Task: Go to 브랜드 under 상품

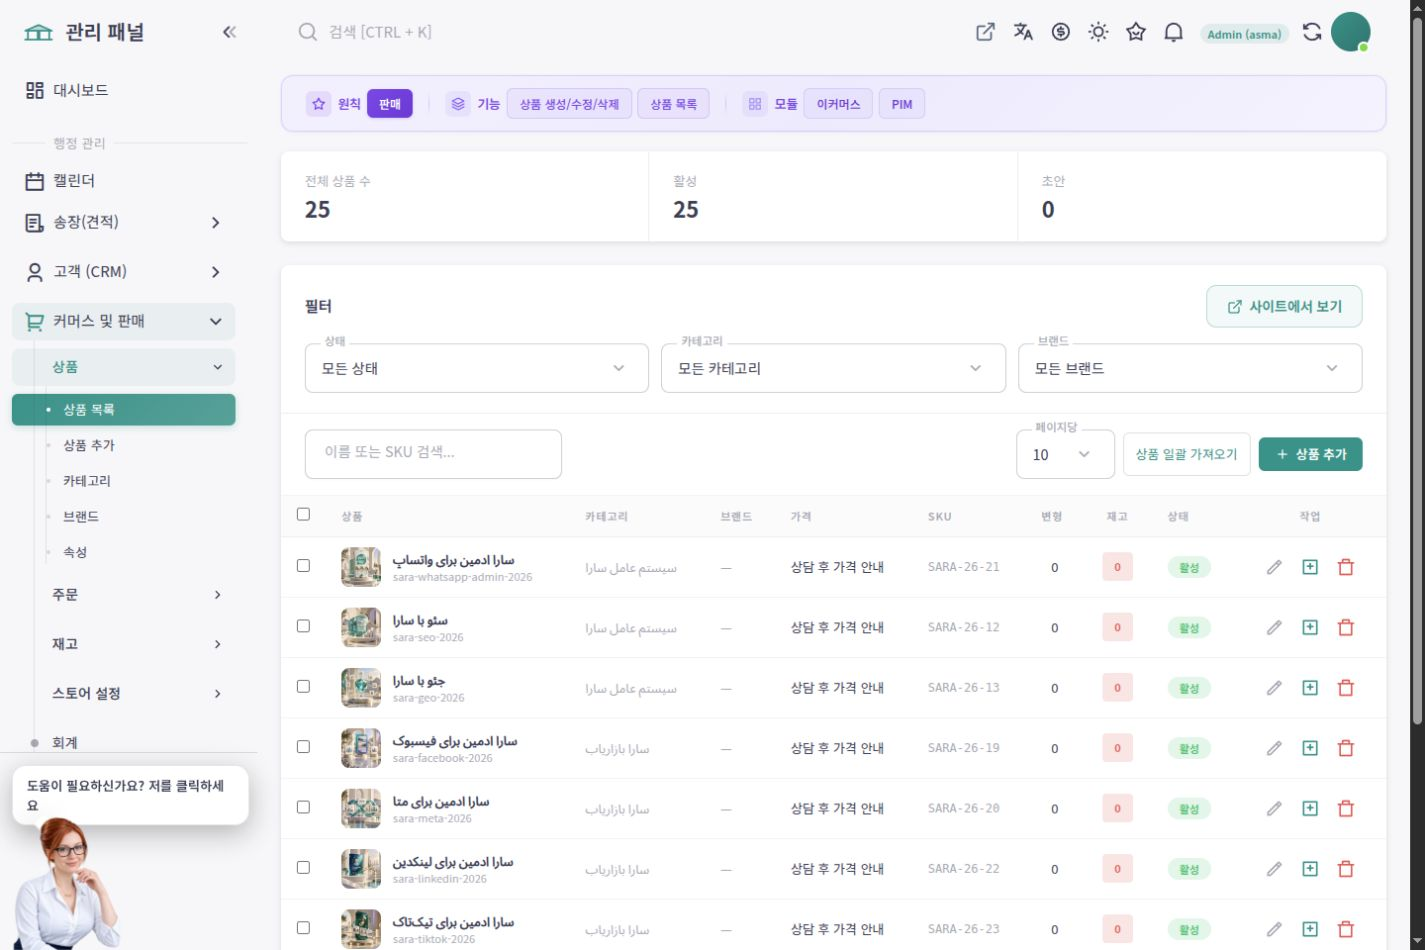Action: point(81,517)
